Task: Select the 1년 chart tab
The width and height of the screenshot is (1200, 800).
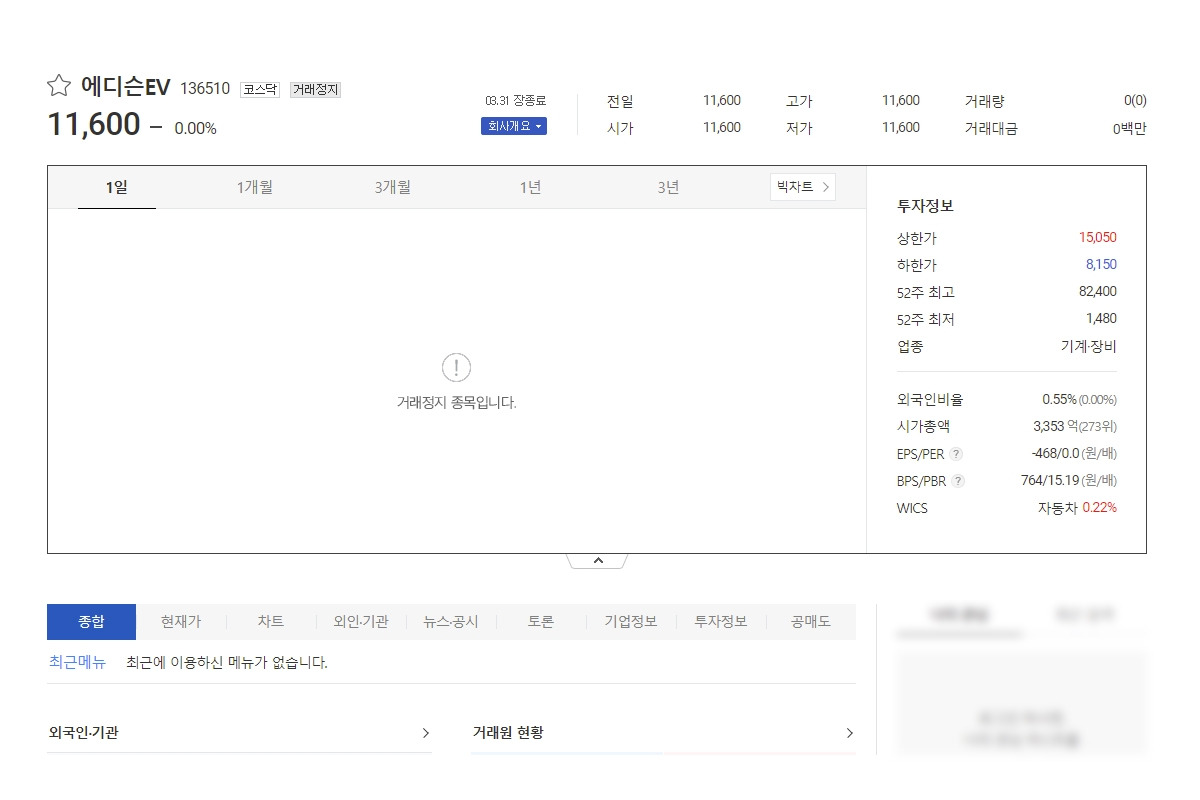Action: [x=530, y=187]
